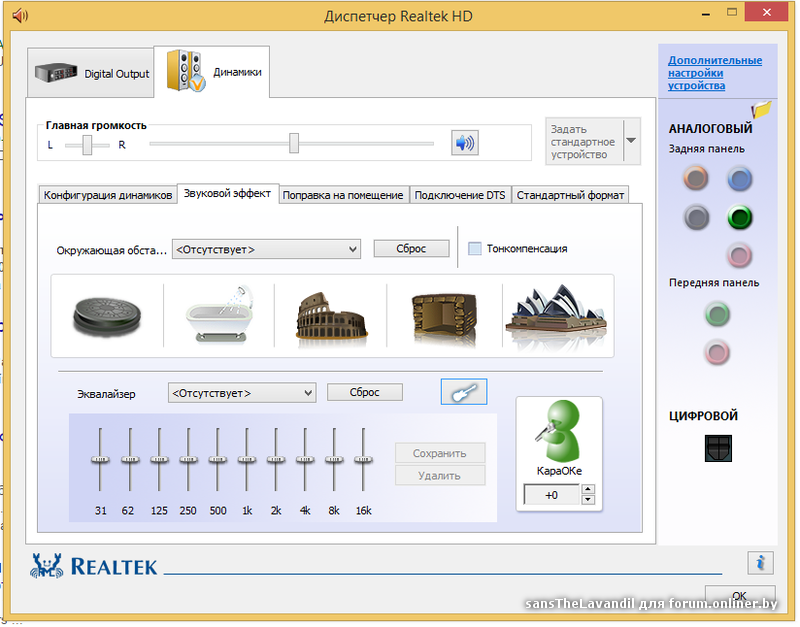Click the OK button
Image resolution: width=800 pixels, height=627 pixels.
[742, 597]
